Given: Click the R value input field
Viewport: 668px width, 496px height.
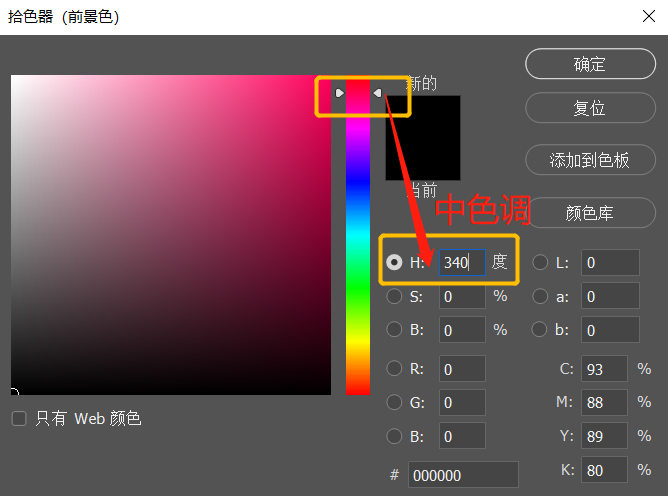Looking at the screenshot, I should click(462, 369).
